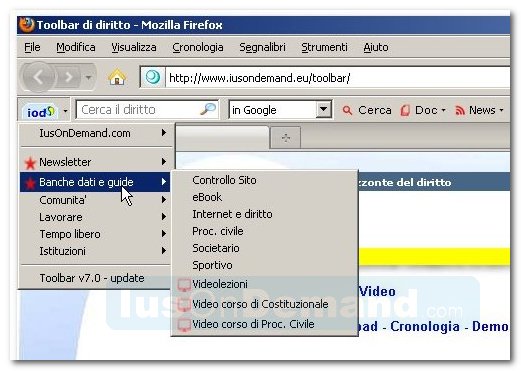Expand the Lavorare submenu arrow

164,217
